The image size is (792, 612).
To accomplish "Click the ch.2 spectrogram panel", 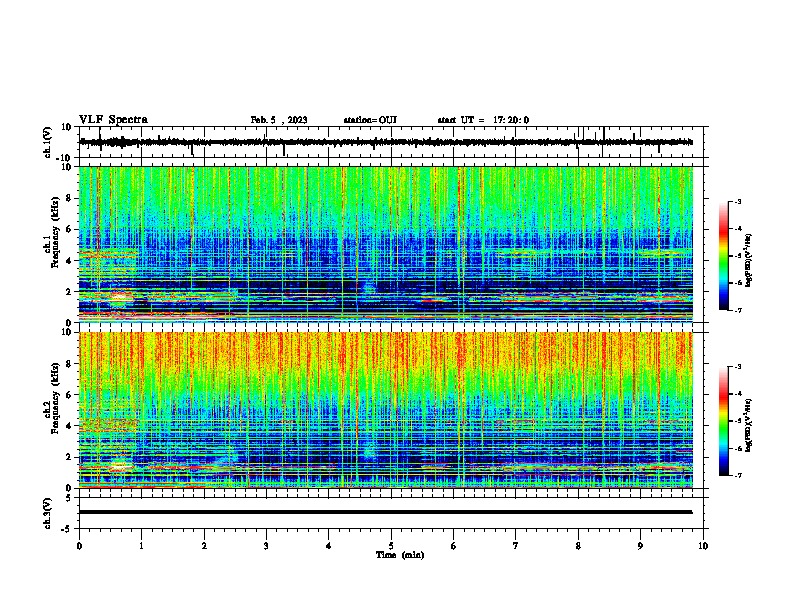I will click(386, 410).
